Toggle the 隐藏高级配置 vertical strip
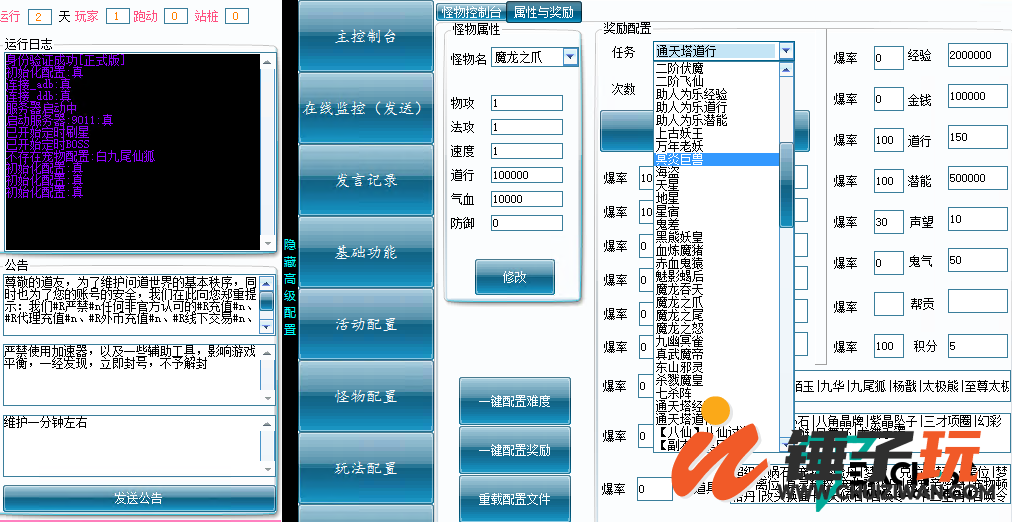The height and width of the screenshot is (522, 1012). click(289, 286)
